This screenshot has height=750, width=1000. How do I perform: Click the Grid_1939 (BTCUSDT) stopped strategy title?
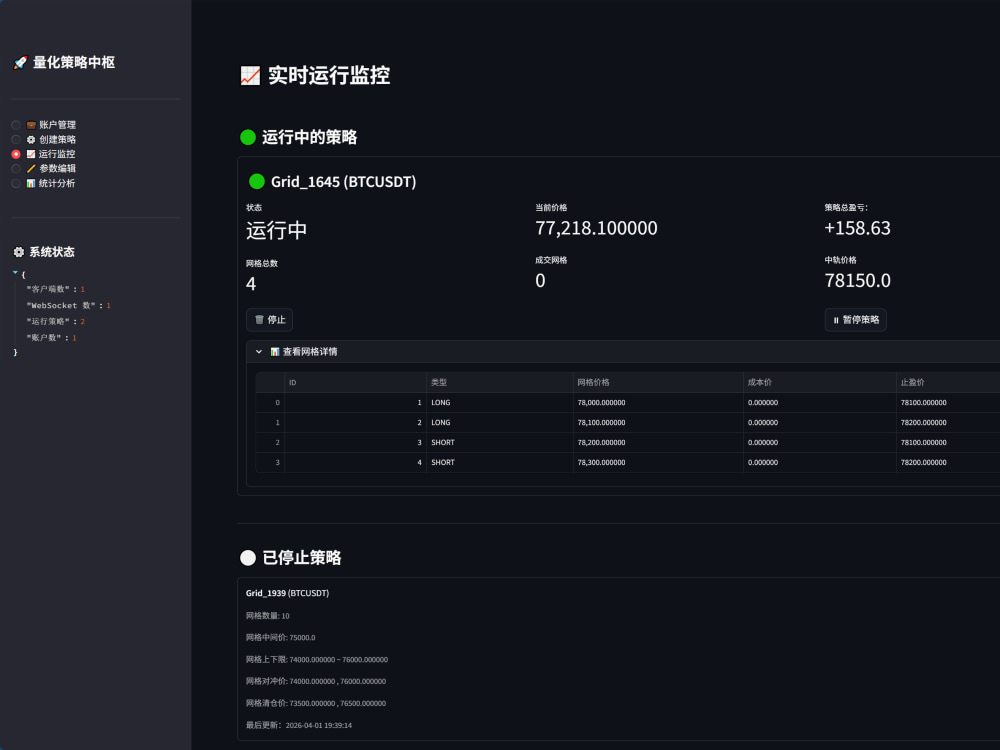288,593
